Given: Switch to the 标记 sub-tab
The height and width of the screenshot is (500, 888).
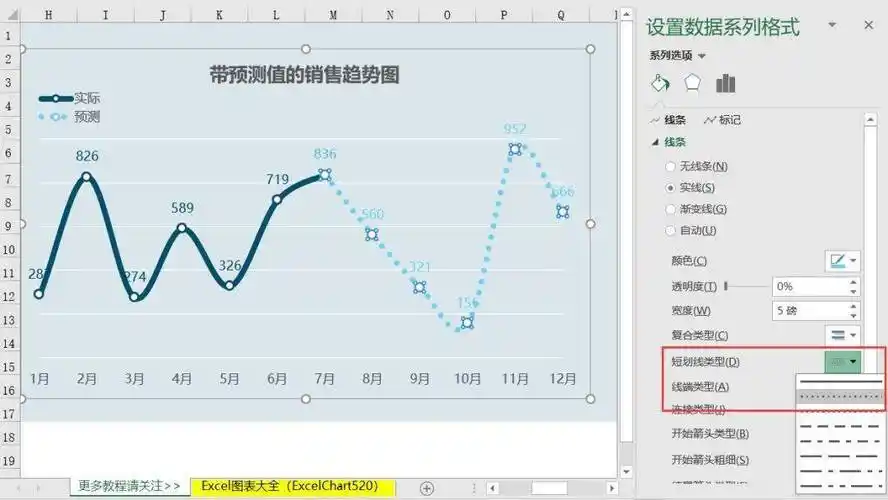Looking at the screenshot, I should [722, 120].
